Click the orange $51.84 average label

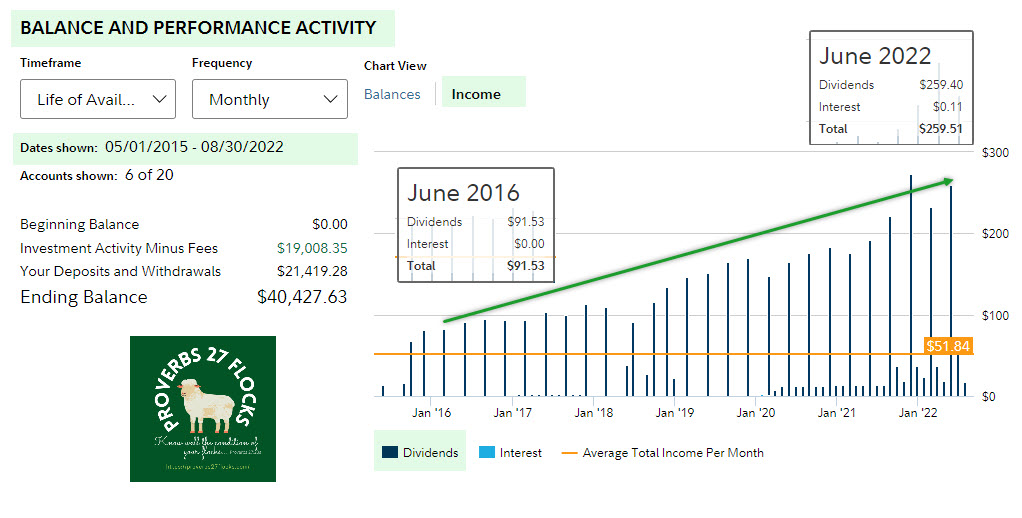pos(948,346)
